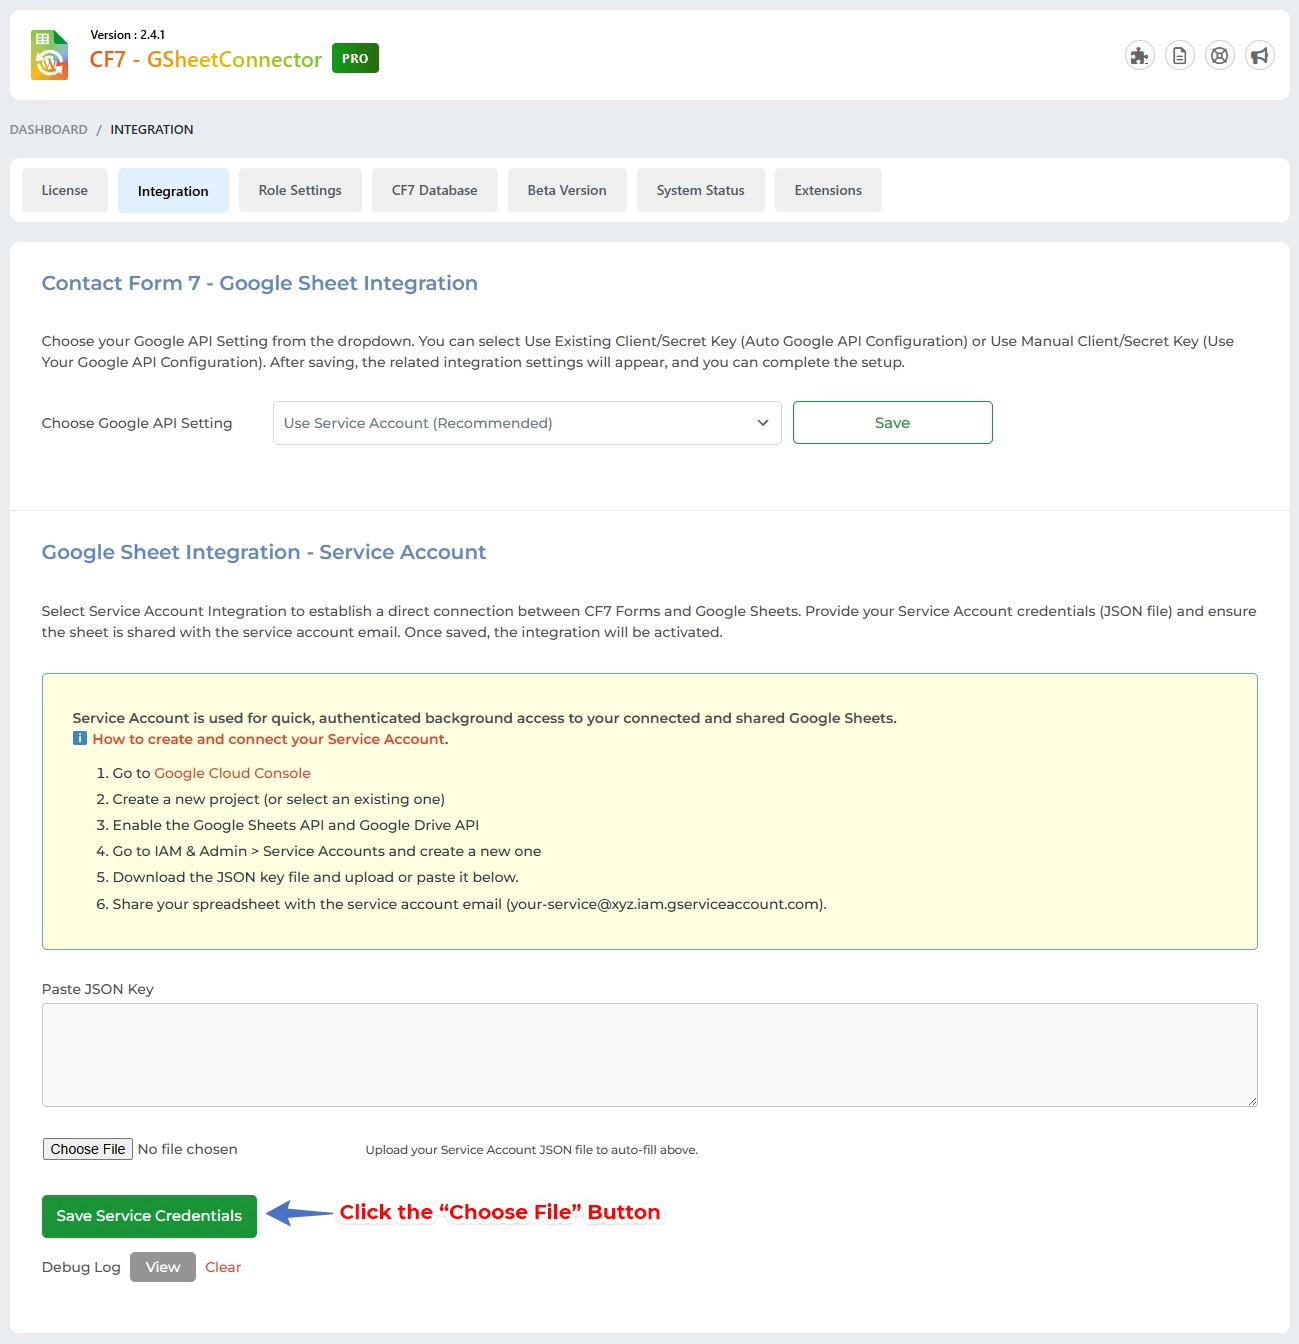Click Save Service Credentials button

pos(148,1216)
